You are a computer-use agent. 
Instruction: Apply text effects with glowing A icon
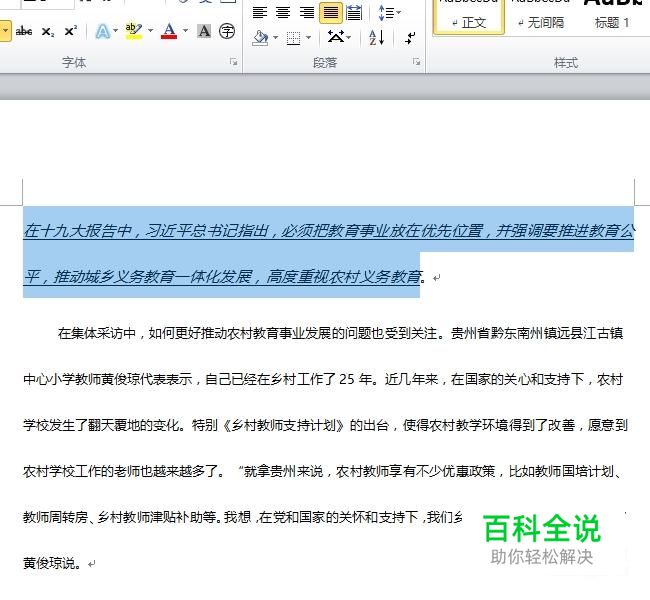coord(102,31)
